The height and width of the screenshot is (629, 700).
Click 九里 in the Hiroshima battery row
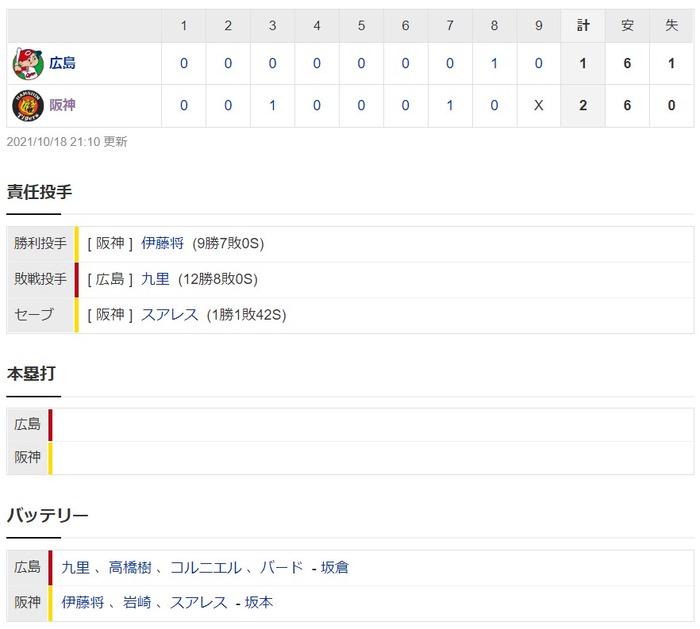[75, 568]
